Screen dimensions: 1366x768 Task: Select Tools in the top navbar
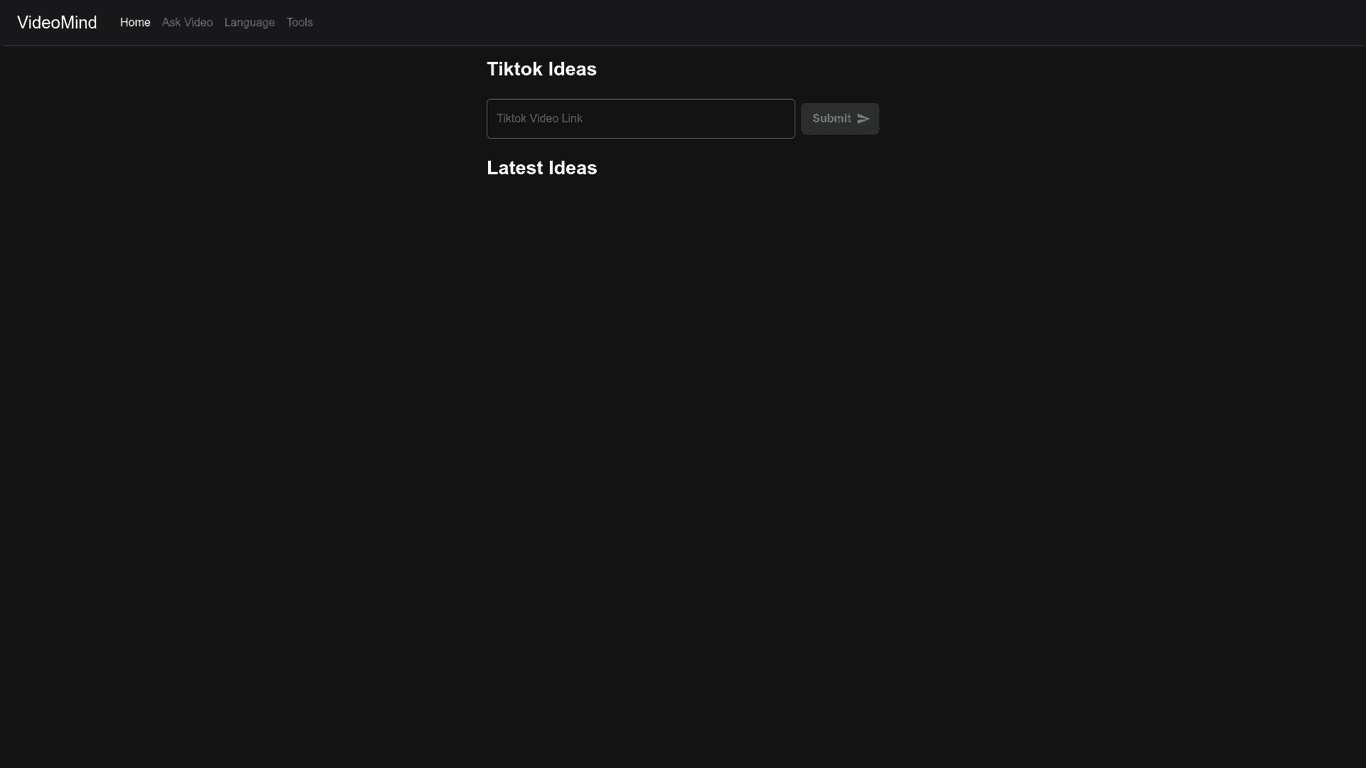click(x=299, y=22)
